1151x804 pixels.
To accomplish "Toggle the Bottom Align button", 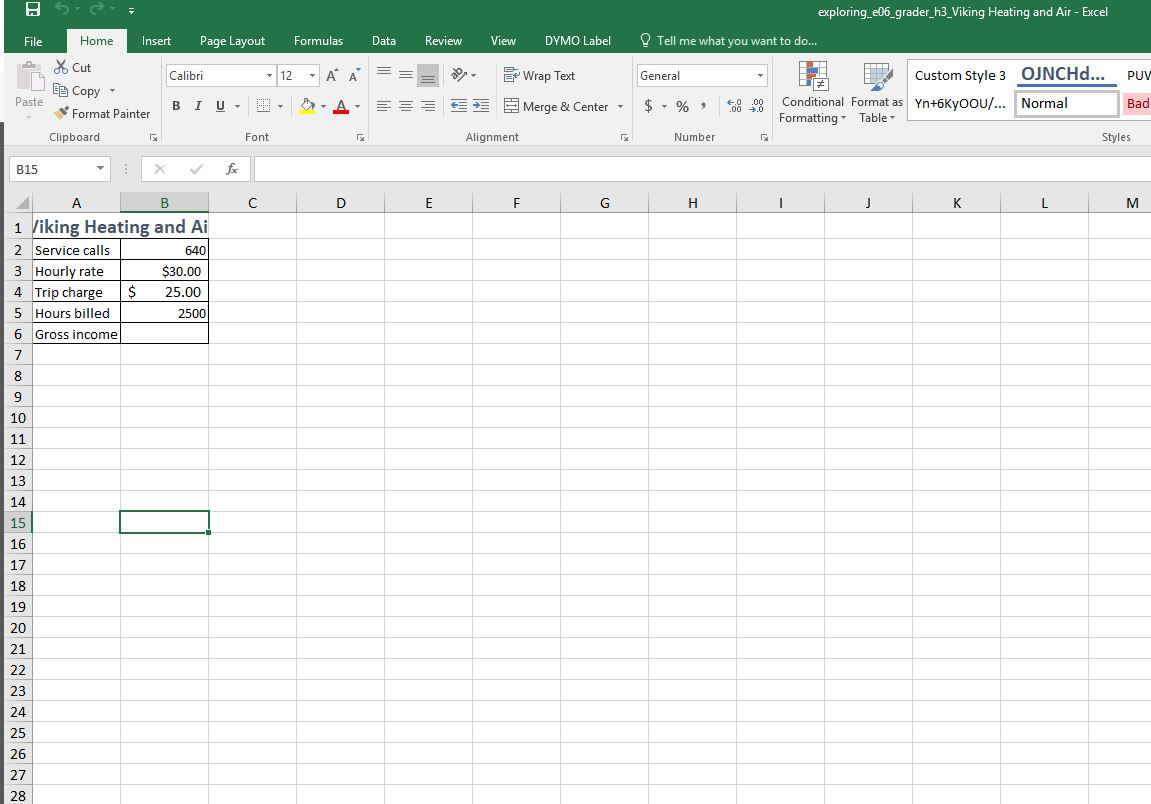I will [428, 75].
